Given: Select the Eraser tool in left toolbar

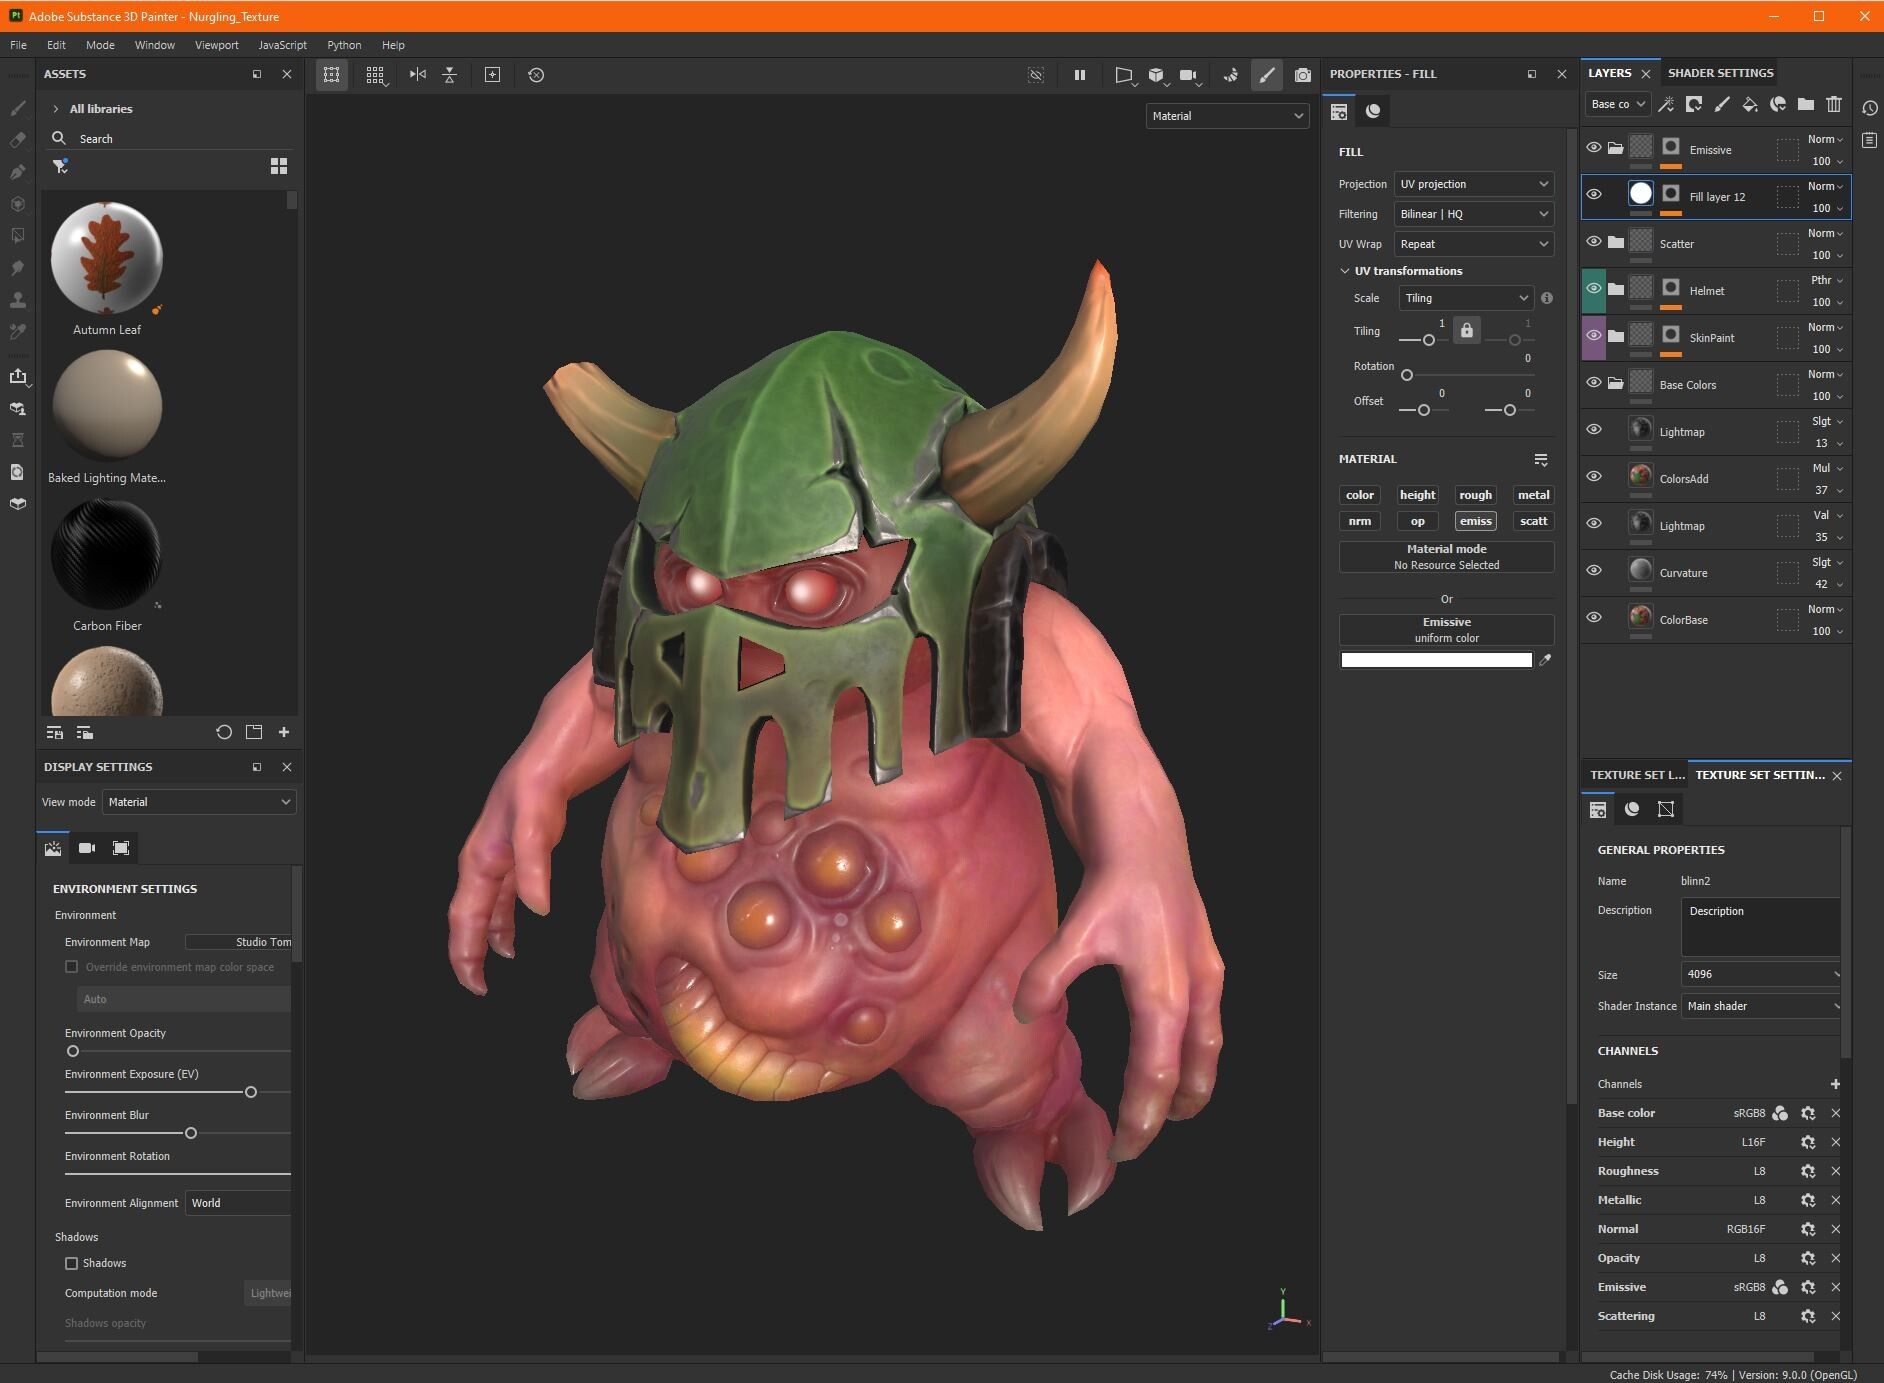Looking at the screenshot, I should pyautogui.click(x=18, y=140).
